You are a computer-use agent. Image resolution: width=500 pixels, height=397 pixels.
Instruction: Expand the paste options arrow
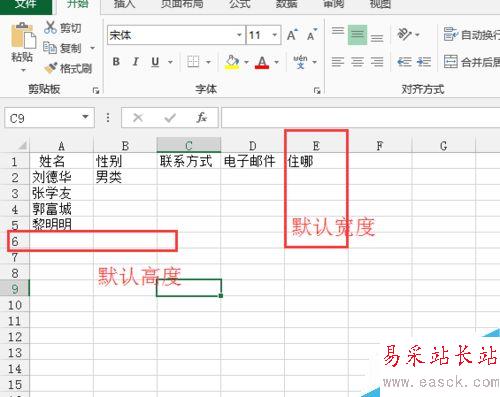[x=23, y=70]
